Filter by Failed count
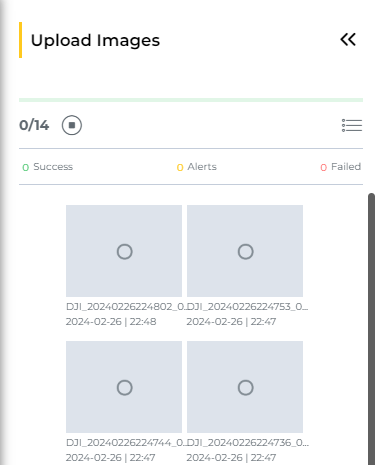The width and height of the screenshot is (379, 465). pos(341,167)
